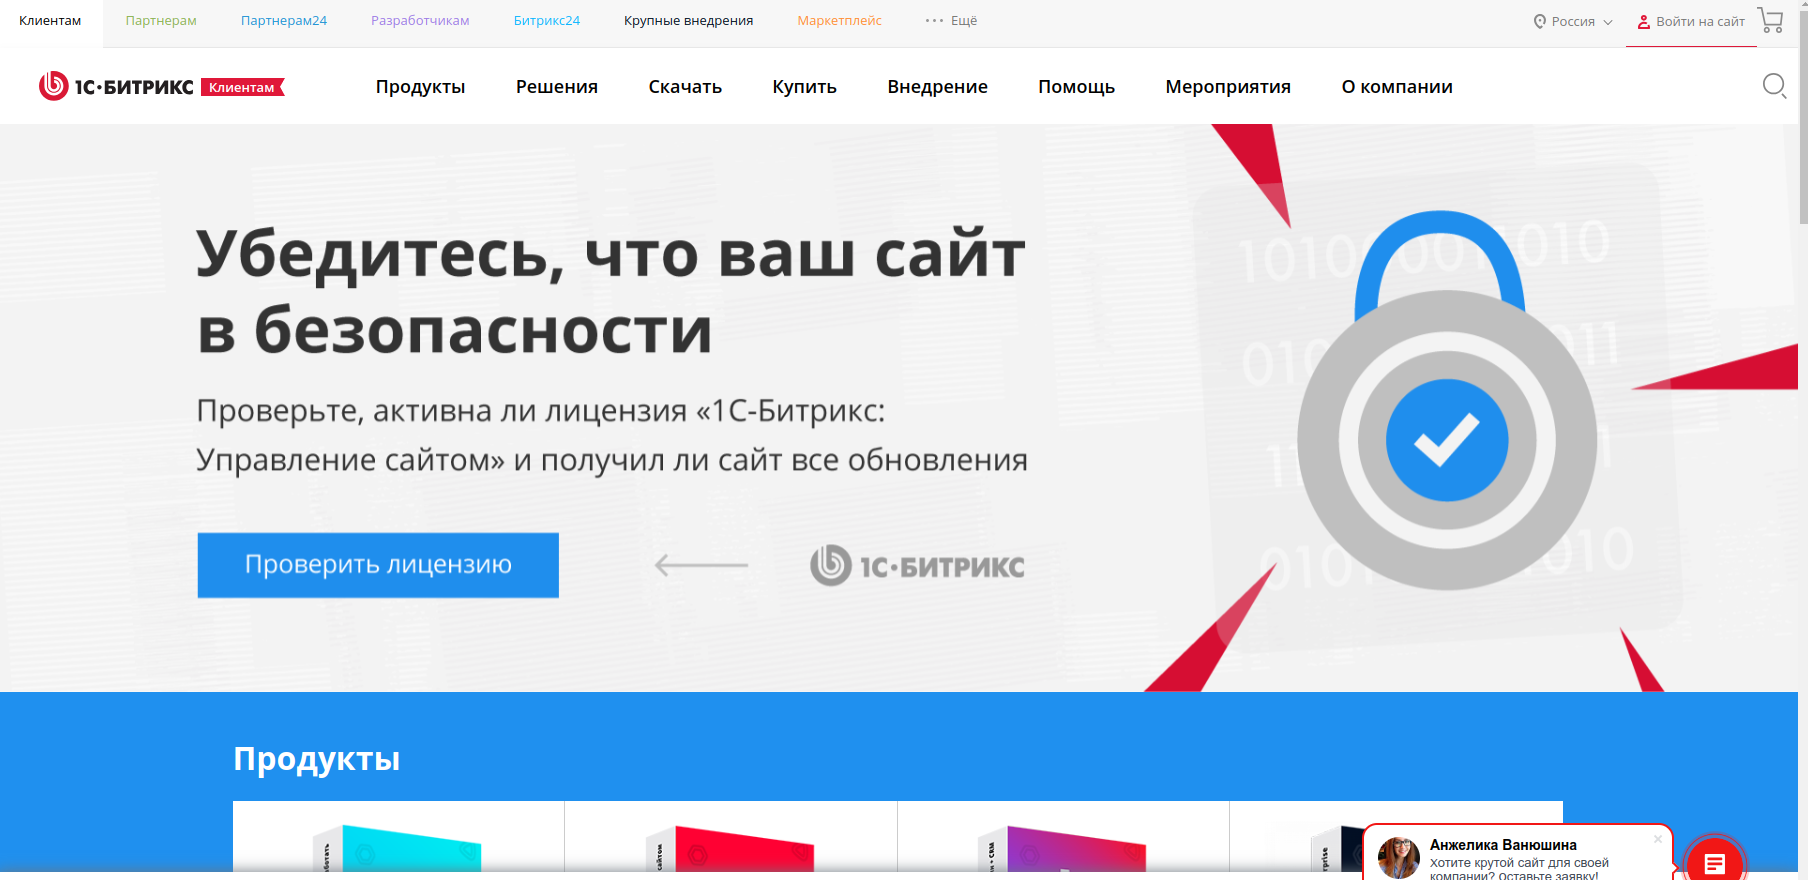Open the Скачать menu
This screenshot has width=1808, height=880.
(x=685, y=87)
